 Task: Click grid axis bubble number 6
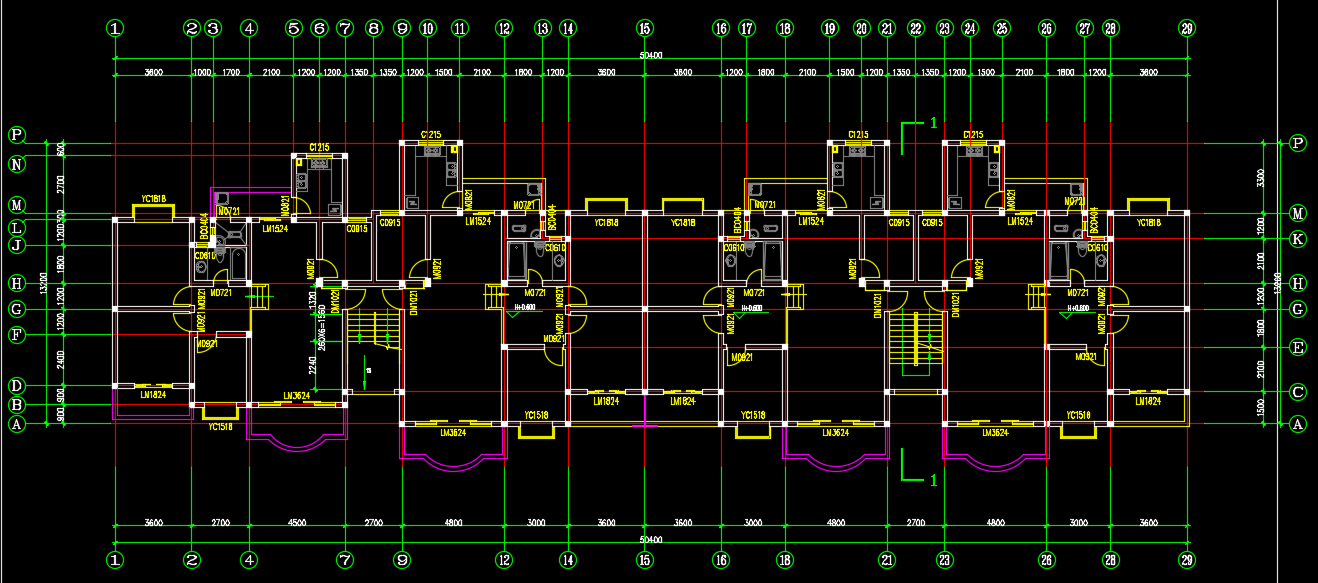coord(319,29)
